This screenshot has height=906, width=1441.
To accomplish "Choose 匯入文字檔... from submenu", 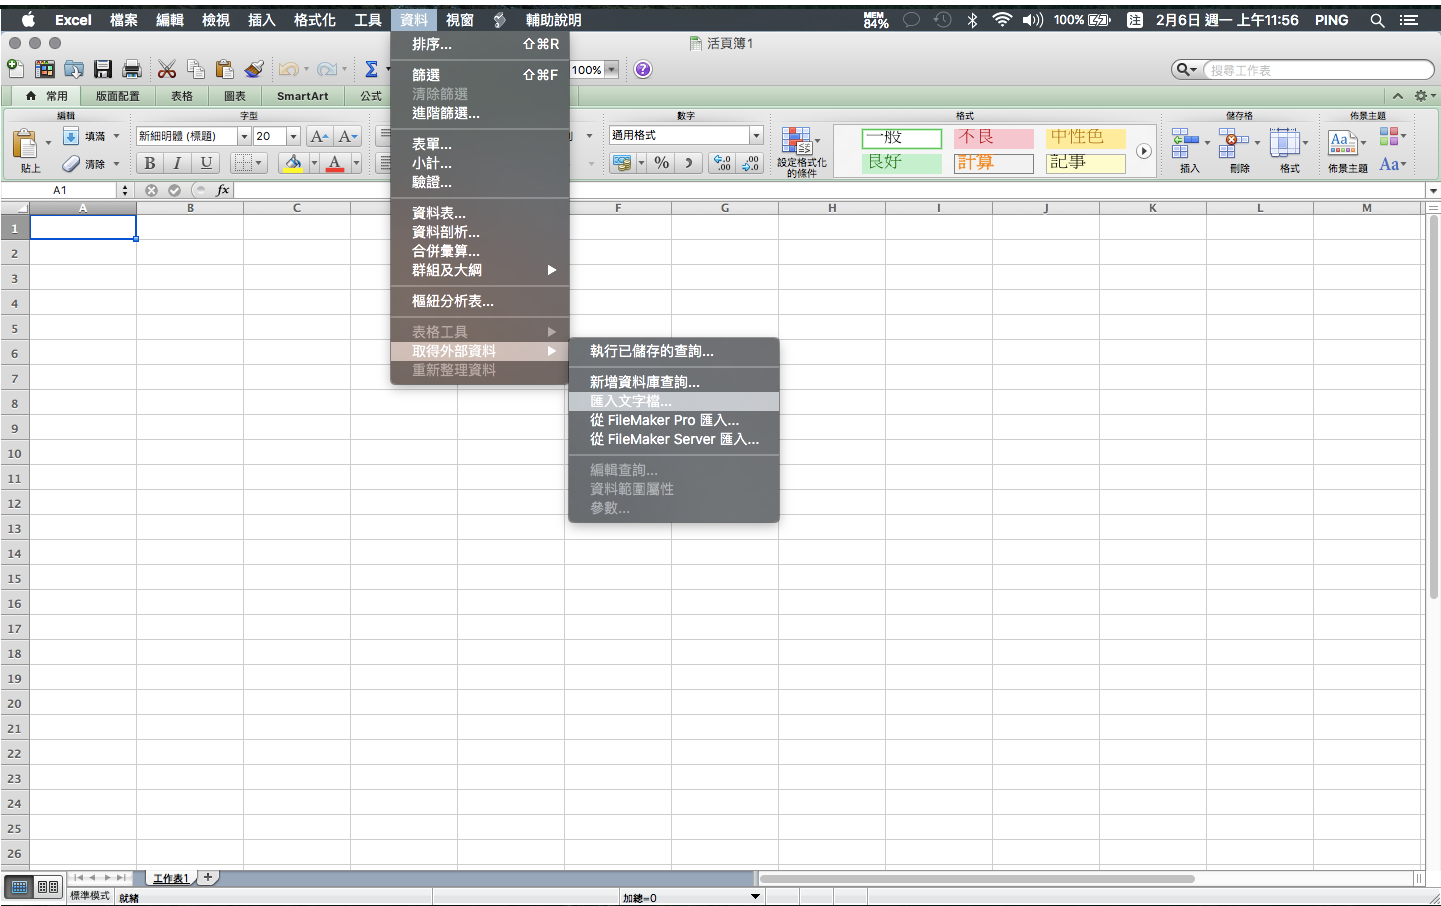I will (674, 401).
